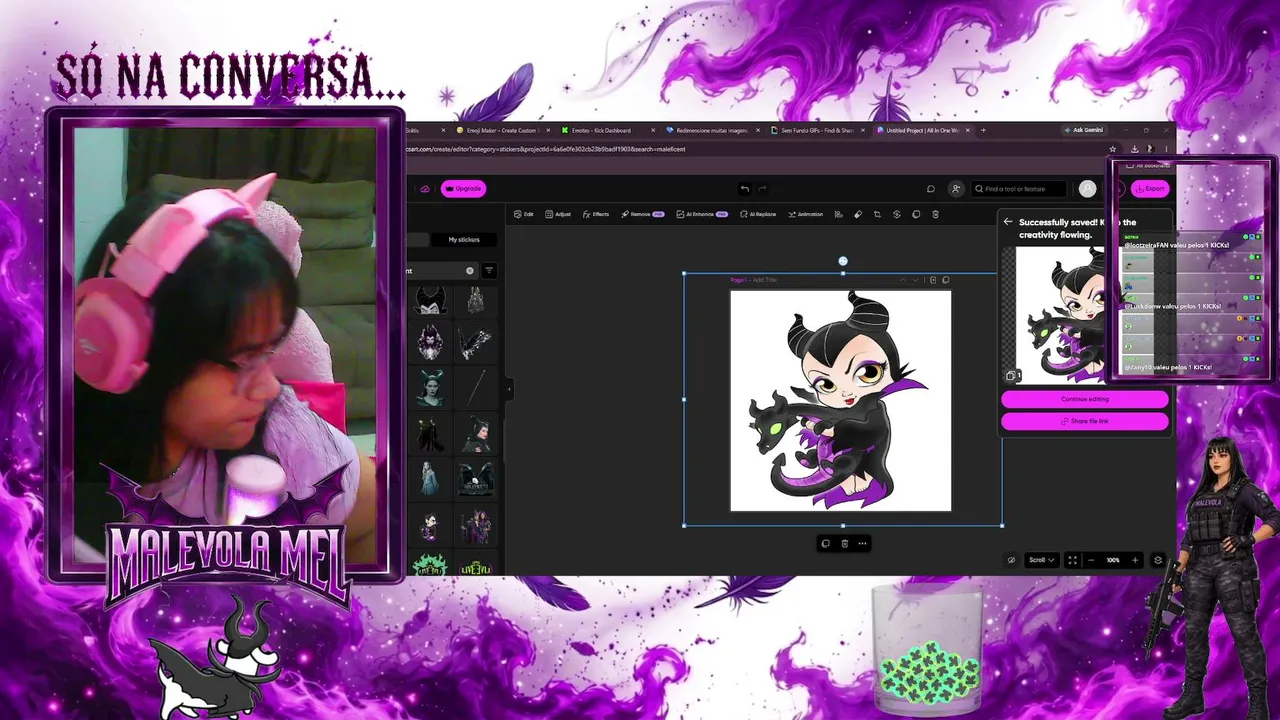Image resolution: width=1280 pixels, height=720 pixels.
Task: Select the blonde girl in blue dress sticker
Action: pos(430,478)
